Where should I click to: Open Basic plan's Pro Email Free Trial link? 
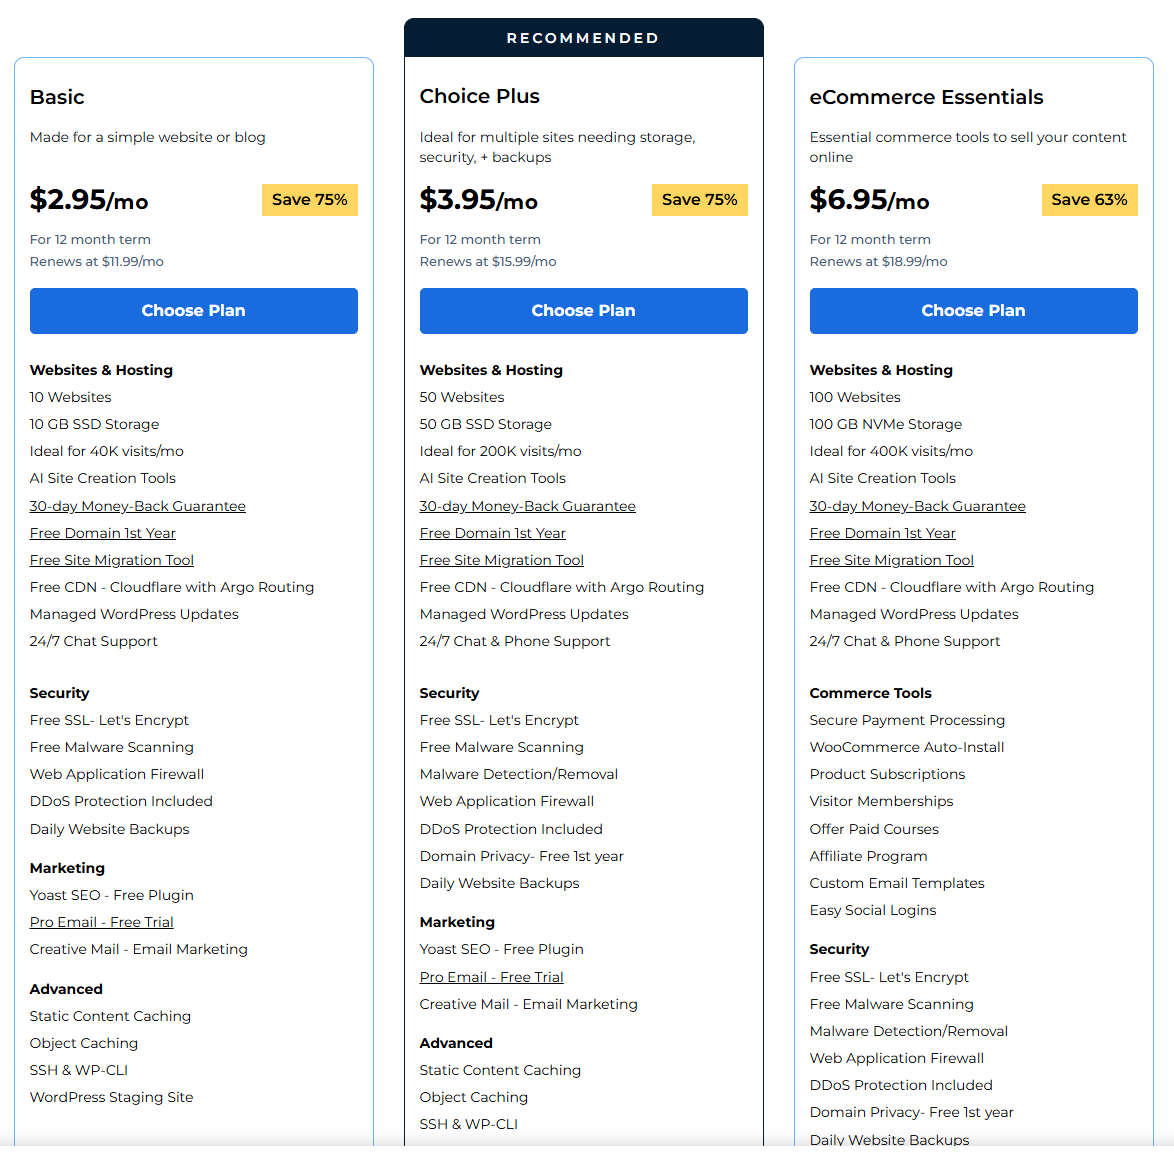point(101,922)
